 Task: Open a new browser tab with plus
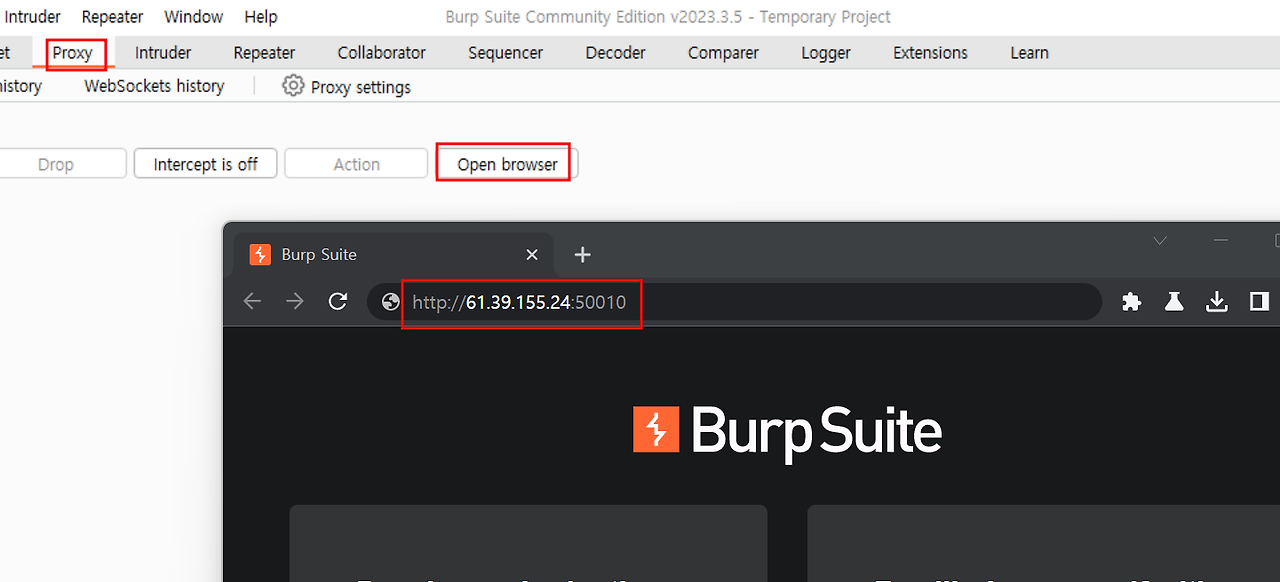[x=582, y=255]
